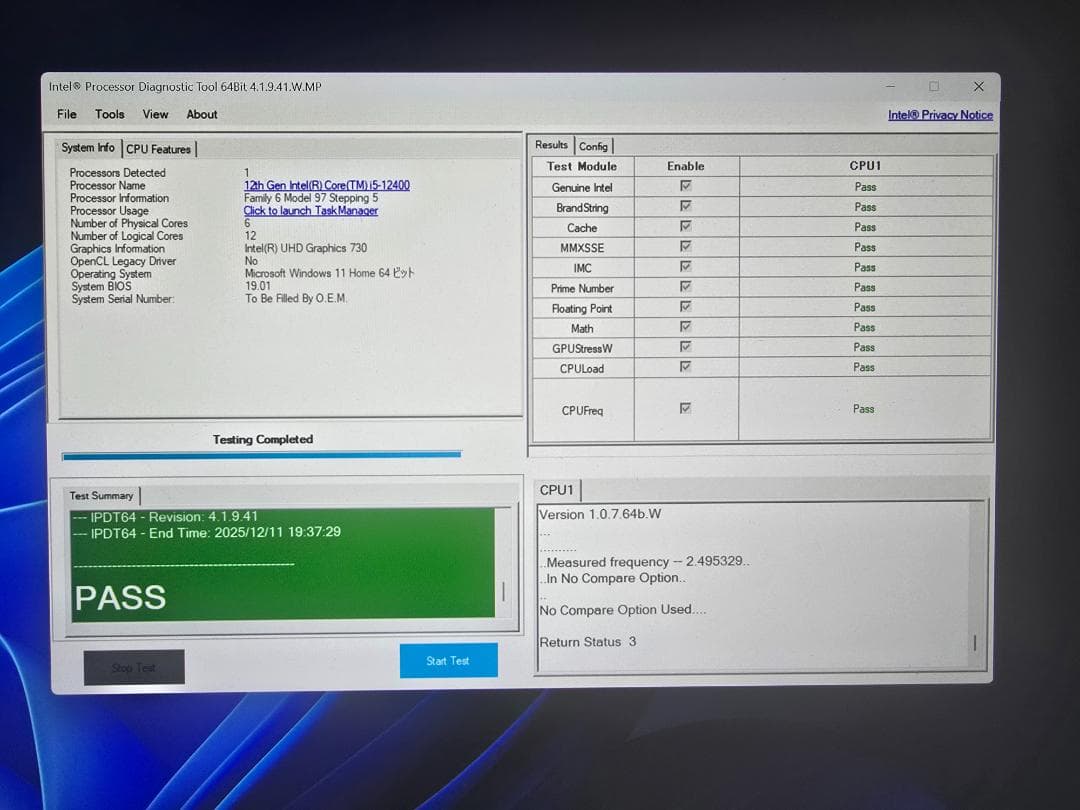Image resolution: width=1080 pixels, height=810 pixels.
Task: Toggle the Floating Point test checkbox
Action: pos(686,308)
